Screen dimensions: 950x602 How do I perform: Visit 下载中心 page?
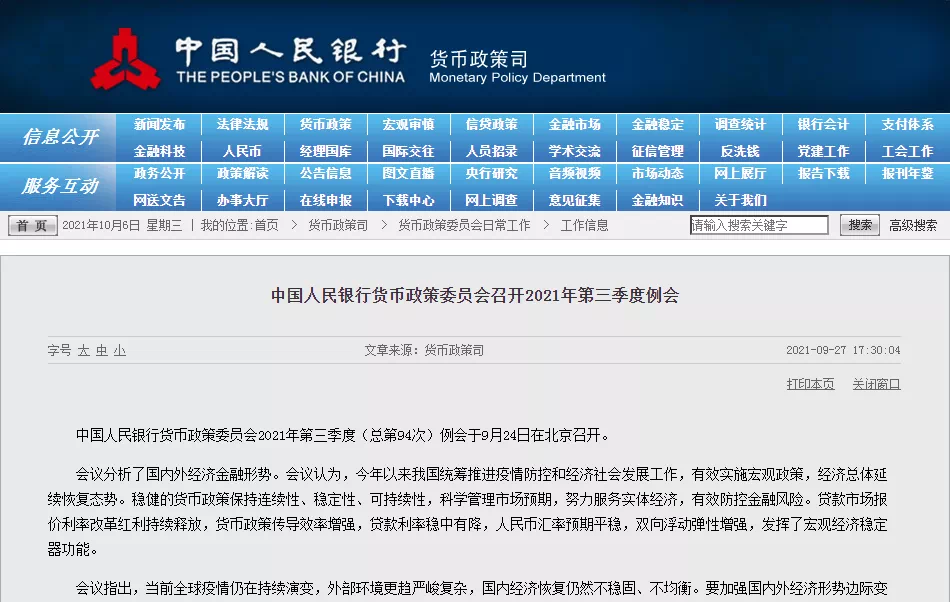[x=408, y=200]
